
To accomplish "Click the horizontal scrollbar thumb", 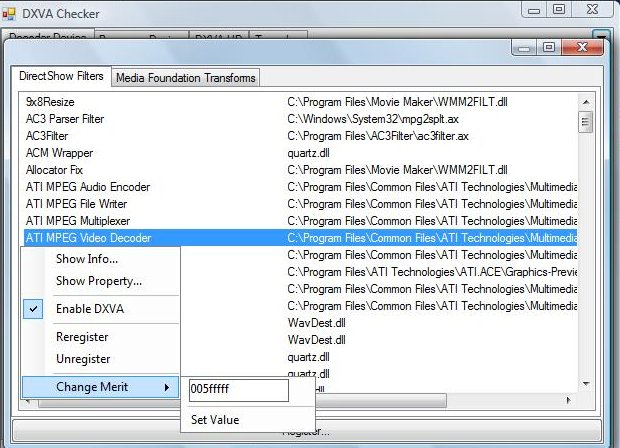I will coord(242,401).
